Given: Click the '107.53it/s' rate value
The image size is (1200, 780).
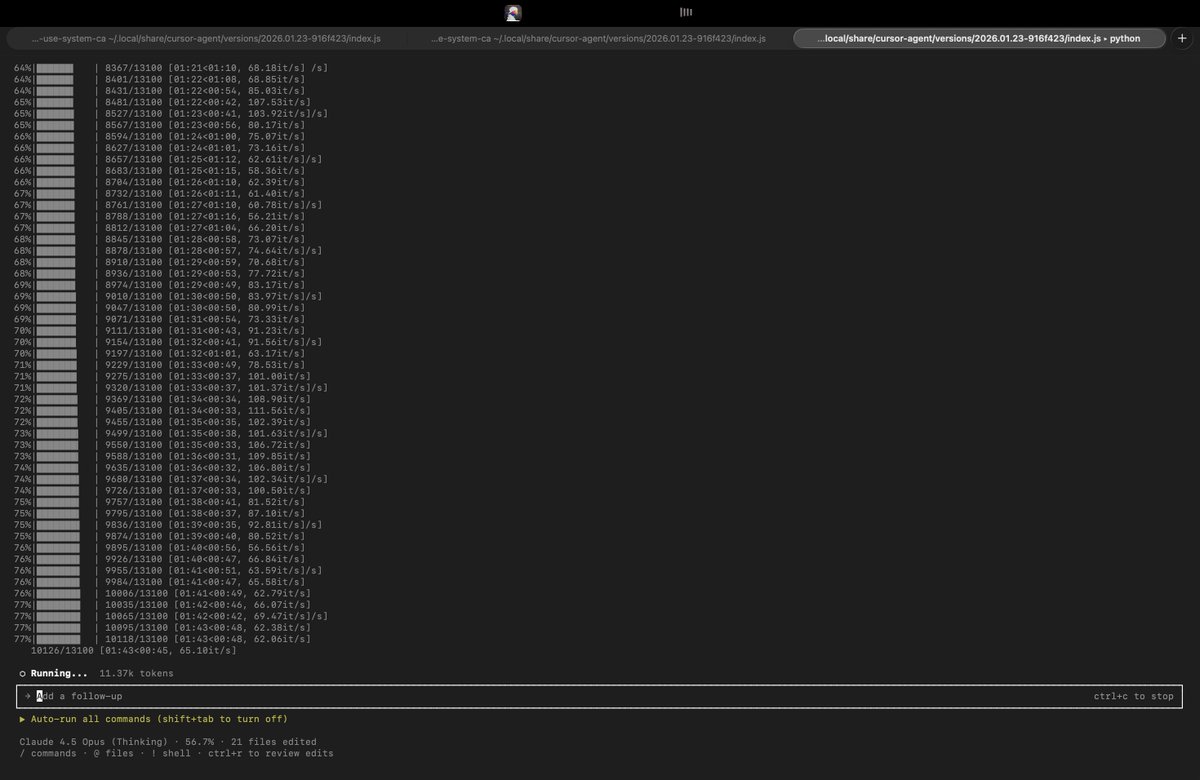Looking at the screenshot, I should [x=278, y=102].
